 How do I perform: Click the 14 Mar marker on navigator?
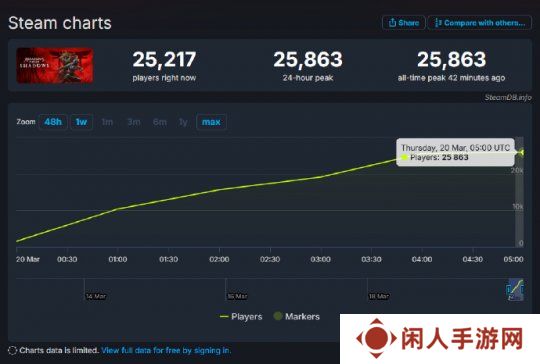[x=96, y=296]
